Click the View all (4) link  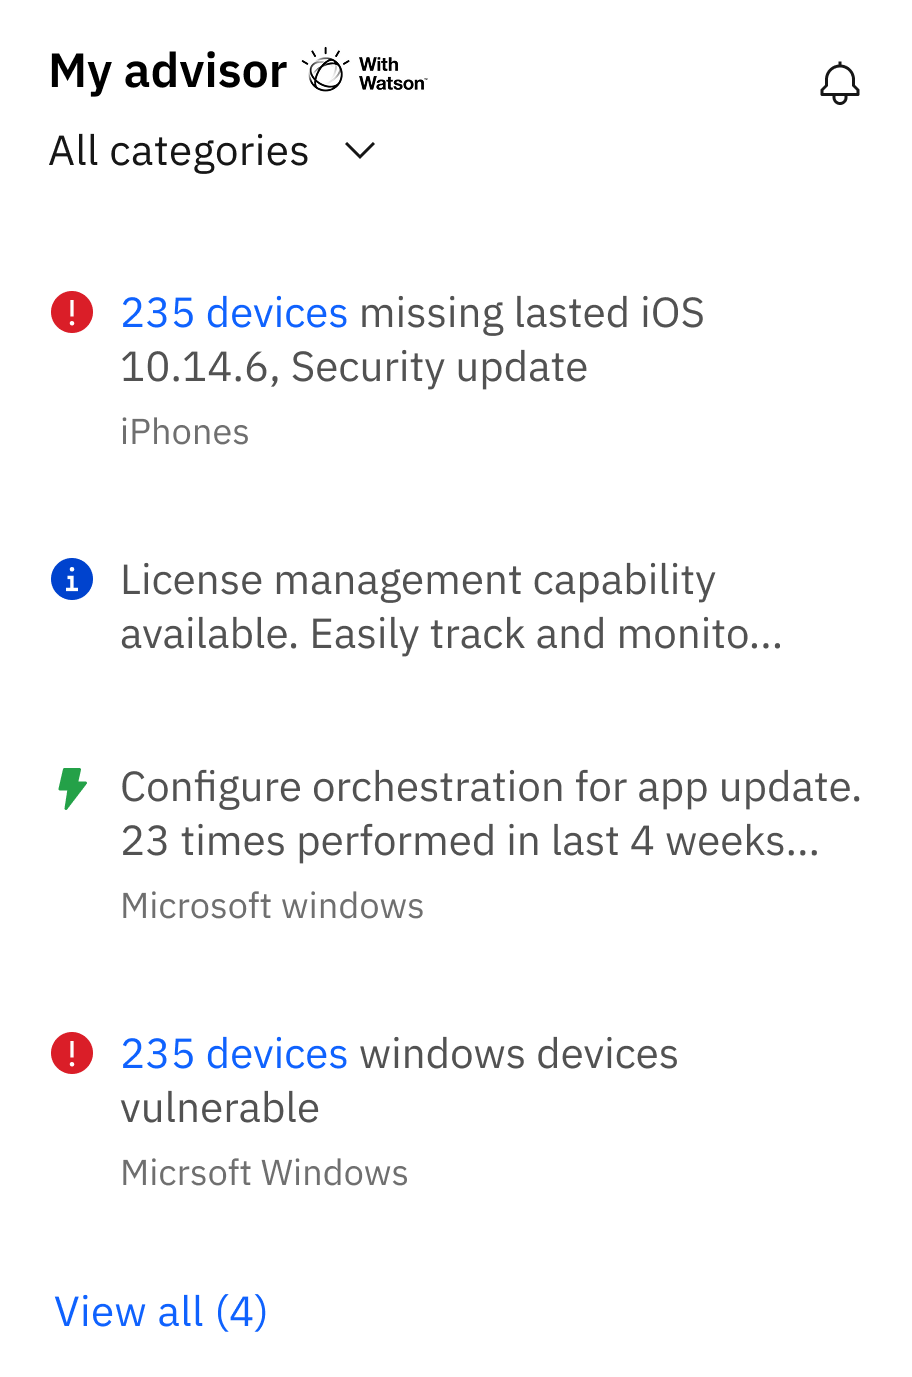point(161,1311)
